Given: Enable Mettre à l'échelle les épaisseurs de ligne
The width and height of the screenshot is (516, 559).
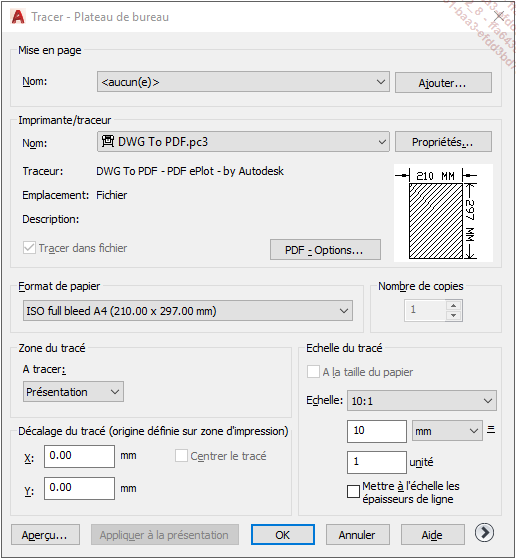Looking at the screenshot, I should tap(353, 492).
